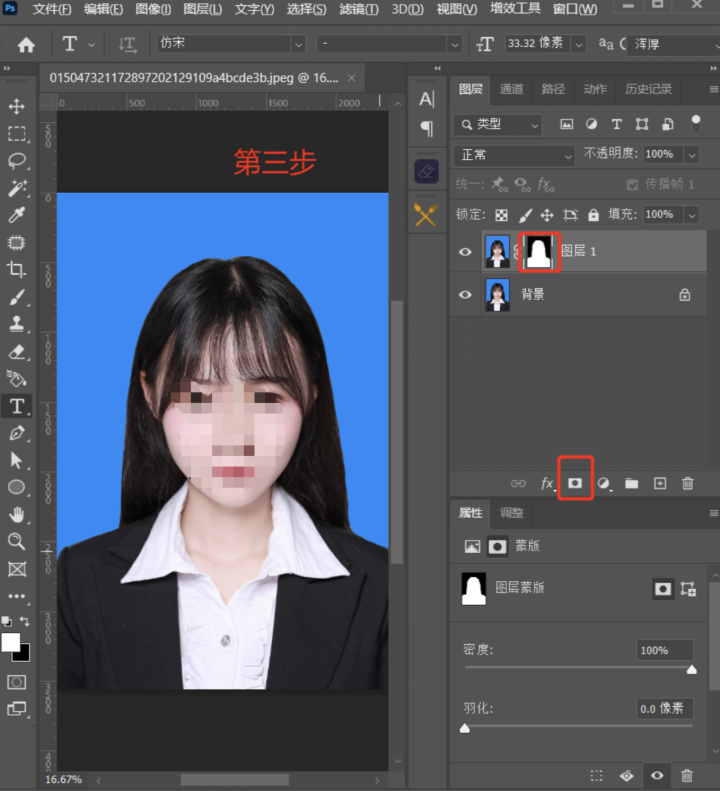Screen dimensions: 720x791
Task: Open the Character panel icon
Action: click(426, 99)
